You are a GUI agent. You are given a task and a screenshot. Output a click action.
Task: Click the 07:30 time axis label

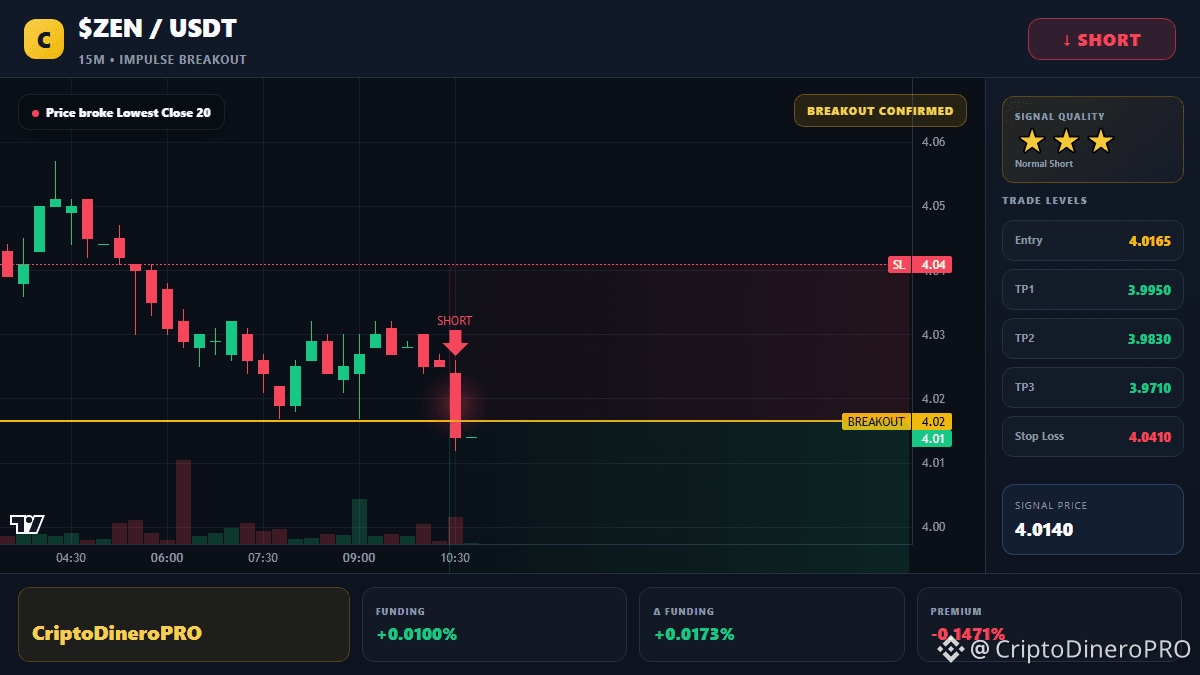point(263,558)
